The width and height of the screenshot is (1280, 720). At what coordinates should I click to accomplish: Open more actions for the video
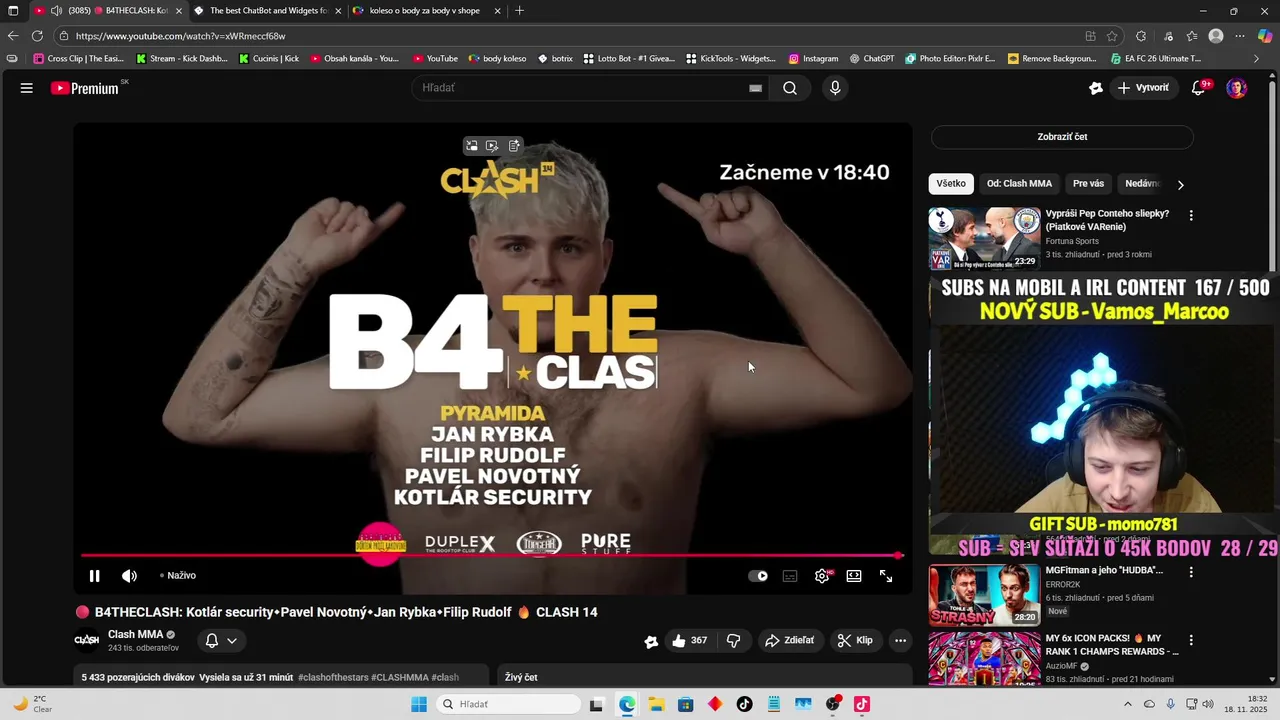pos(900,641)
